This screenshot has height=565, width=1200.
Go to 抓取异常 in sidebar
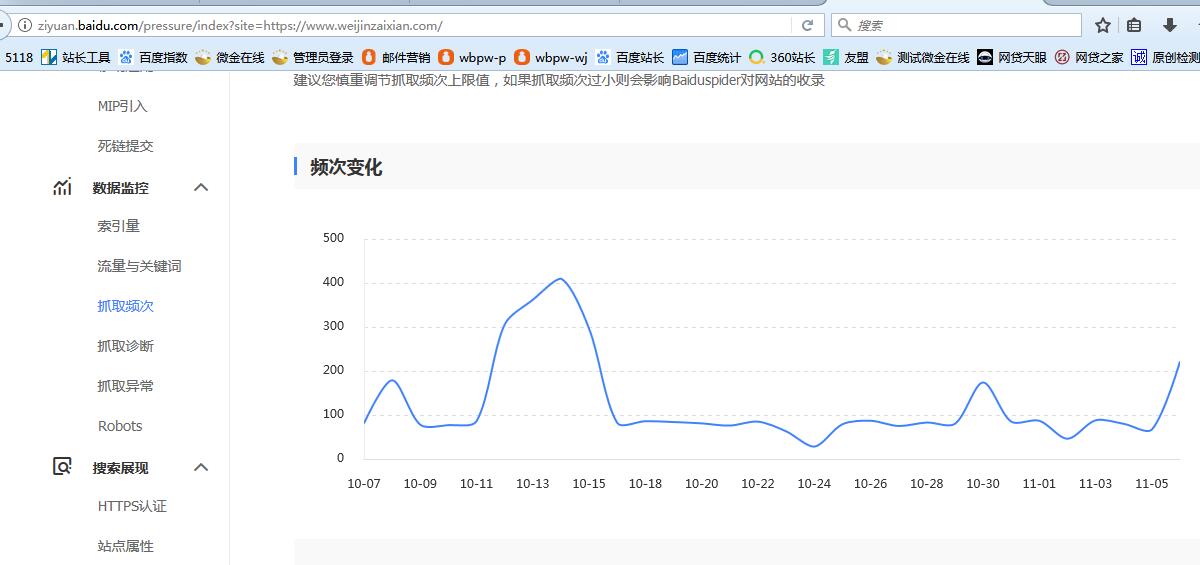click(x=125, y=386)
